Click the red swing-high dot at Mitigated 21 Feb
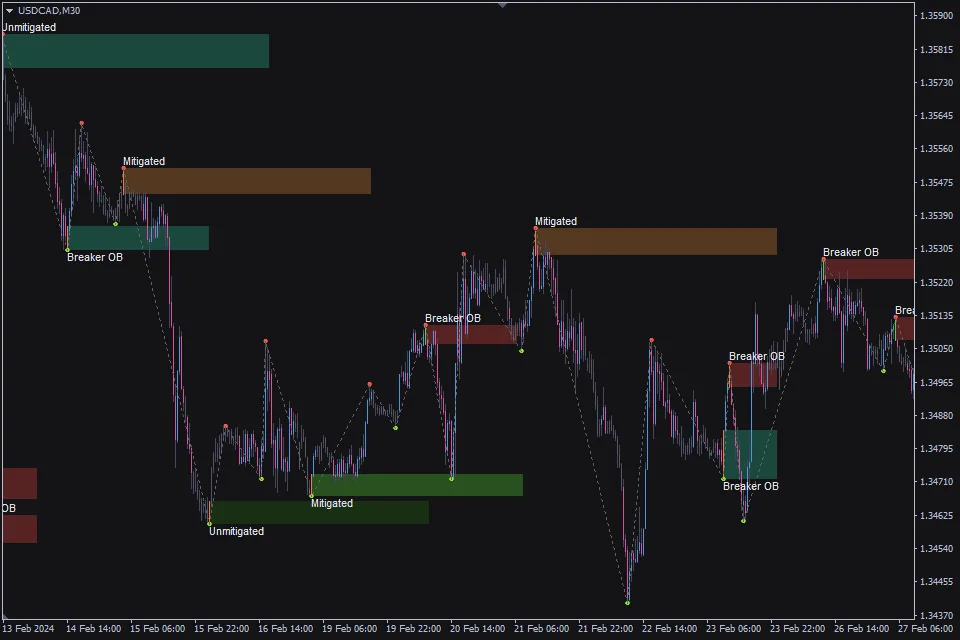Viewport: 960px width, 640px height. pyautogui.click(x=535, y=228)
